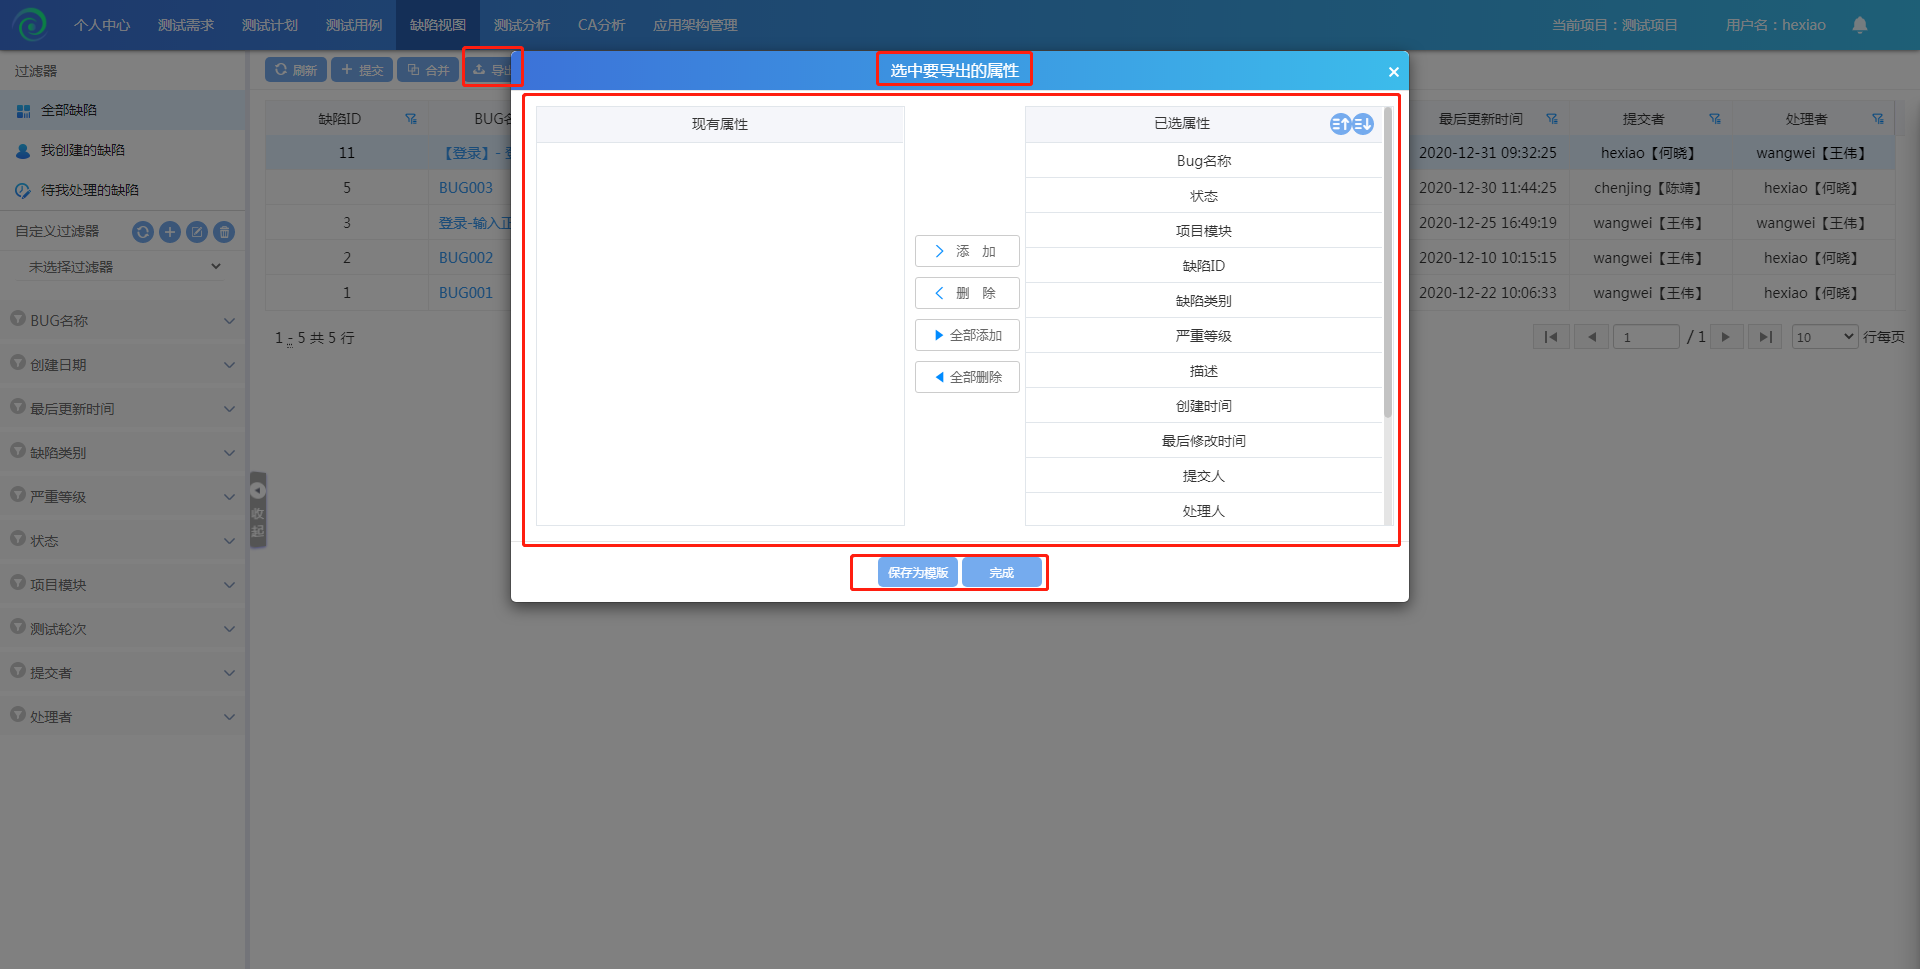Go to next page of table
Viewport: 1920px width, 969px height.
(1726, 337)
